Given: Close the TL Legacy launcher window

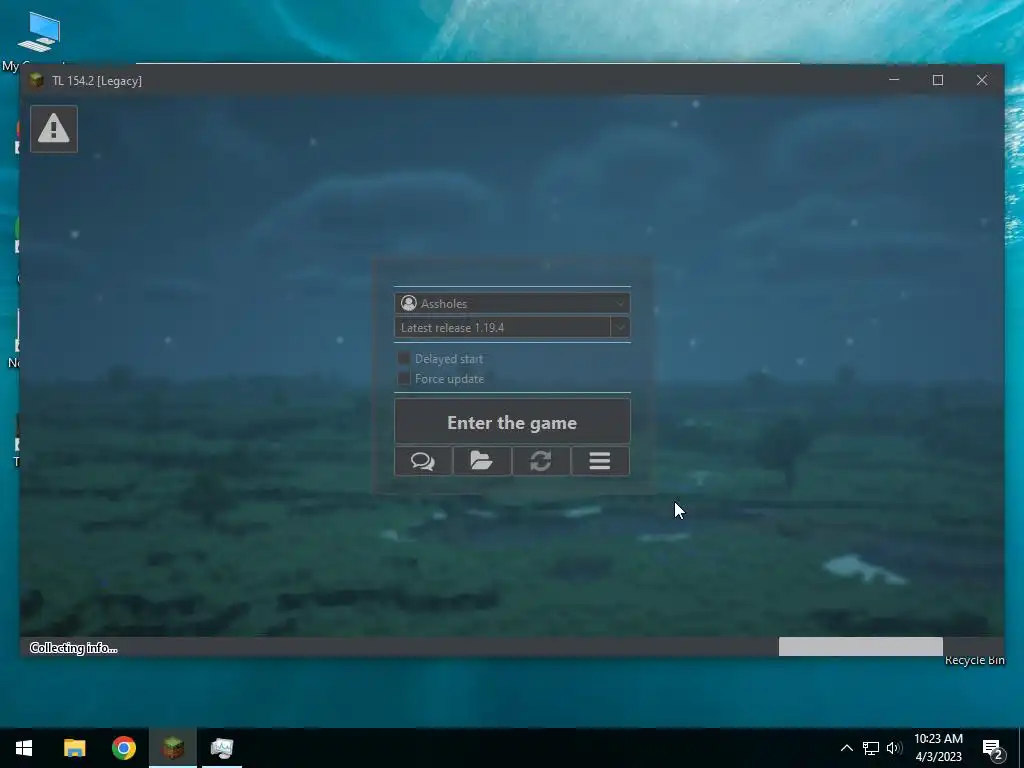Looking at the screenshot, I should pos(982,80).
